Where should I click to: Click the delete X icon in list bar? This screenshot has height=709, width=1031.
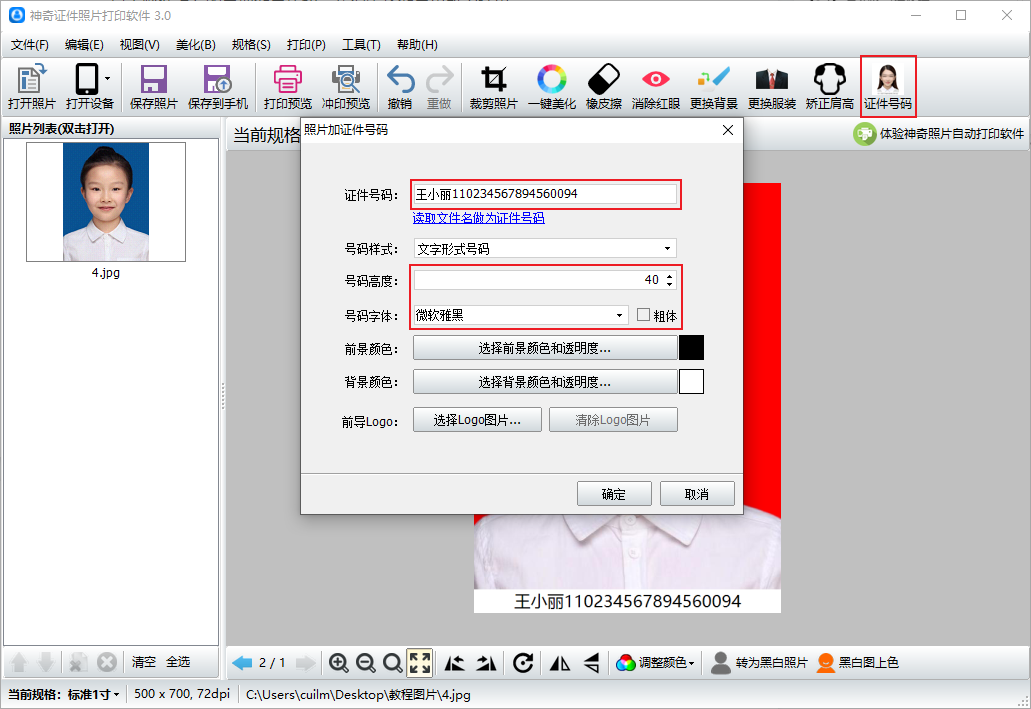pos(107,662)
